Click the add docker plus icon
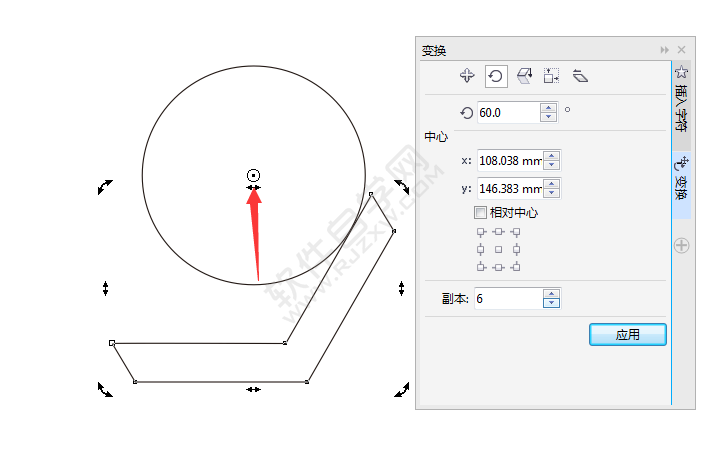 (x=681, y=245)
